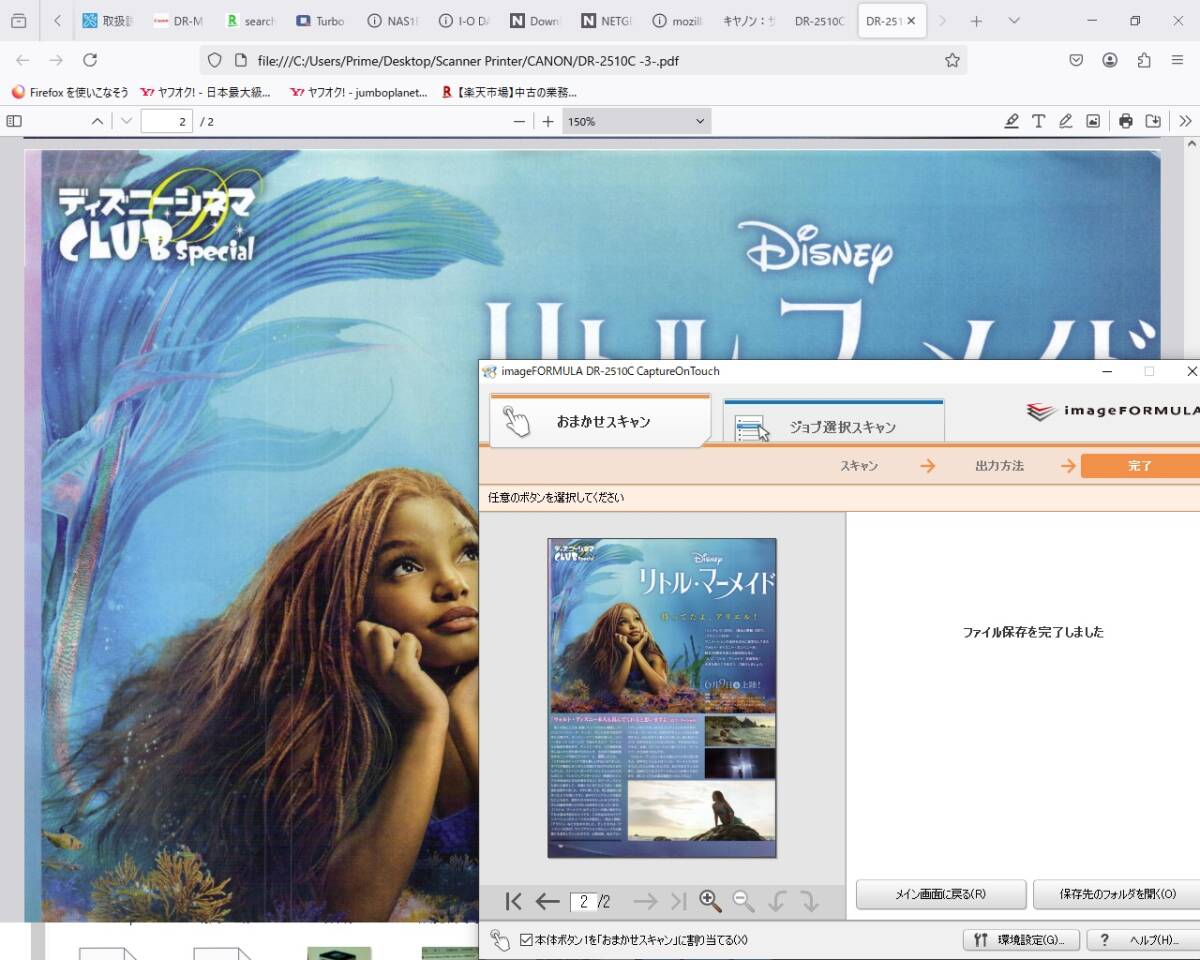The image size is (1200, 960).
Task: Switch to the NAS1 tab
Action: tap(392, 21)
